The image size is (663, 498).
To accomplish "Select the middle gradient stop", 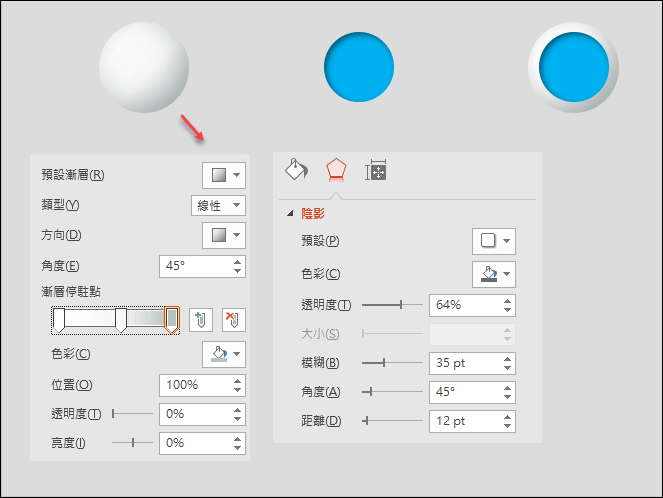I will [121, 320].
